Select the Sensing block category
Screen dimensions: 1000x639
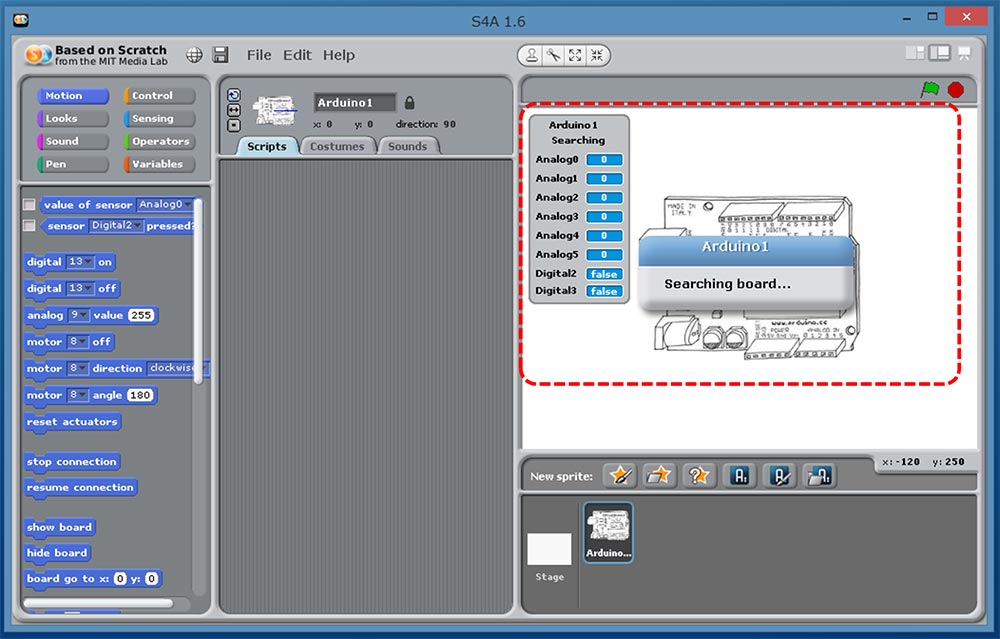point(159,119)
